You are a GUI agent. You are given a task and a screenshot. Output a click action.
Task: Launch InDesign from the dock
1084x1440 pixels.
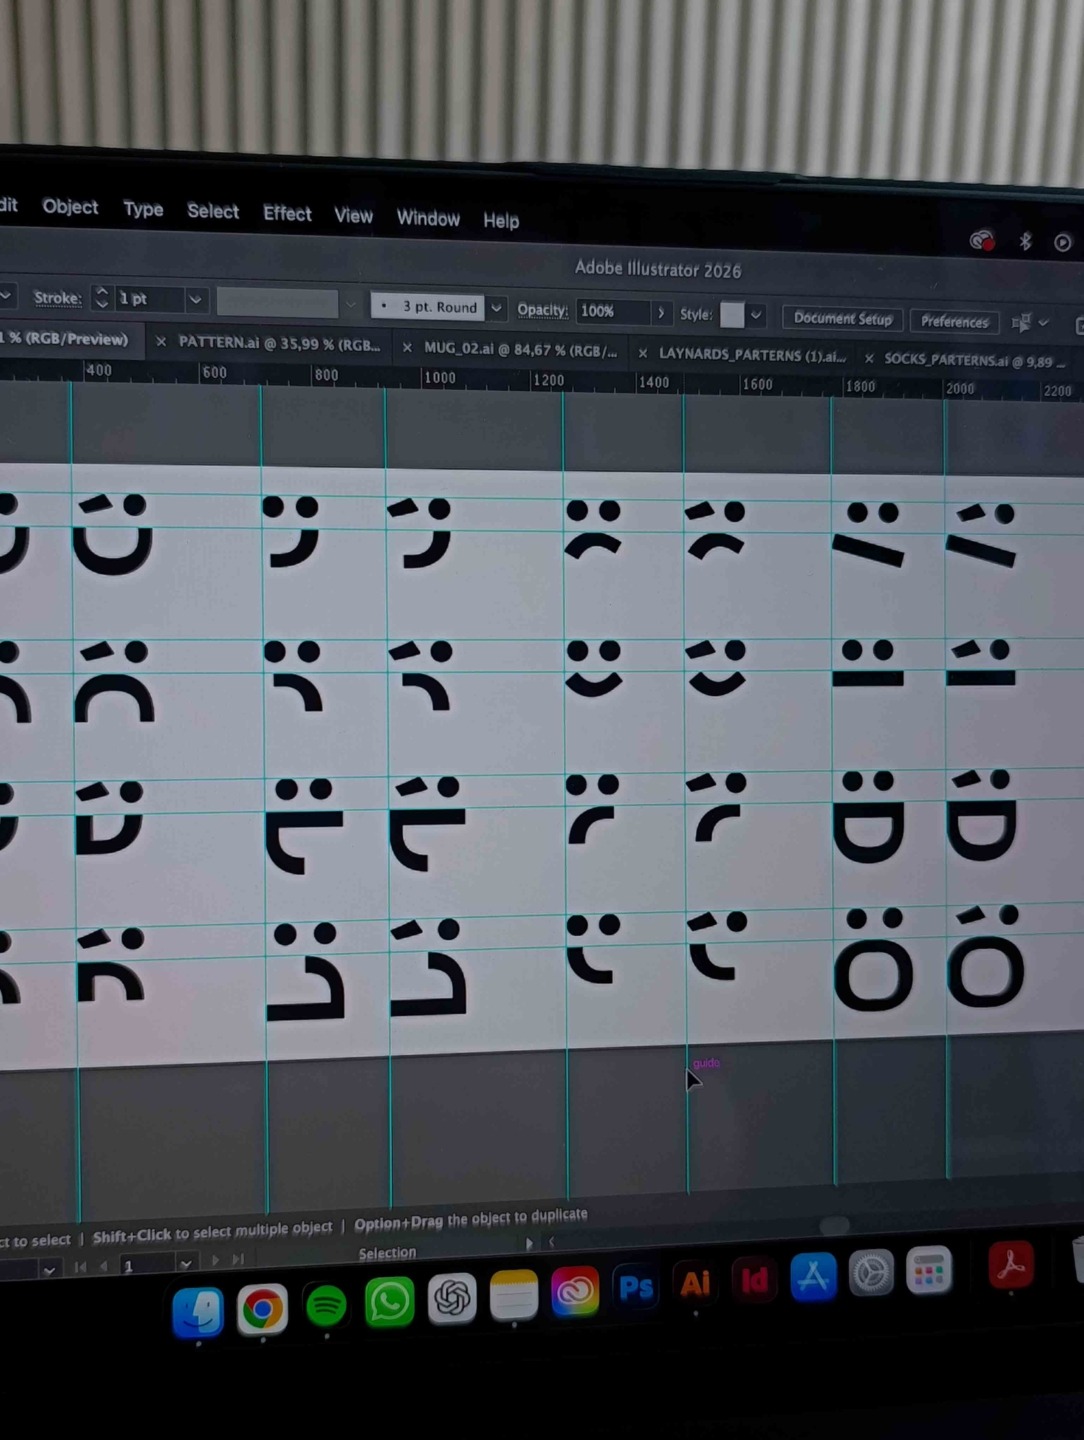click(755, 1280)
